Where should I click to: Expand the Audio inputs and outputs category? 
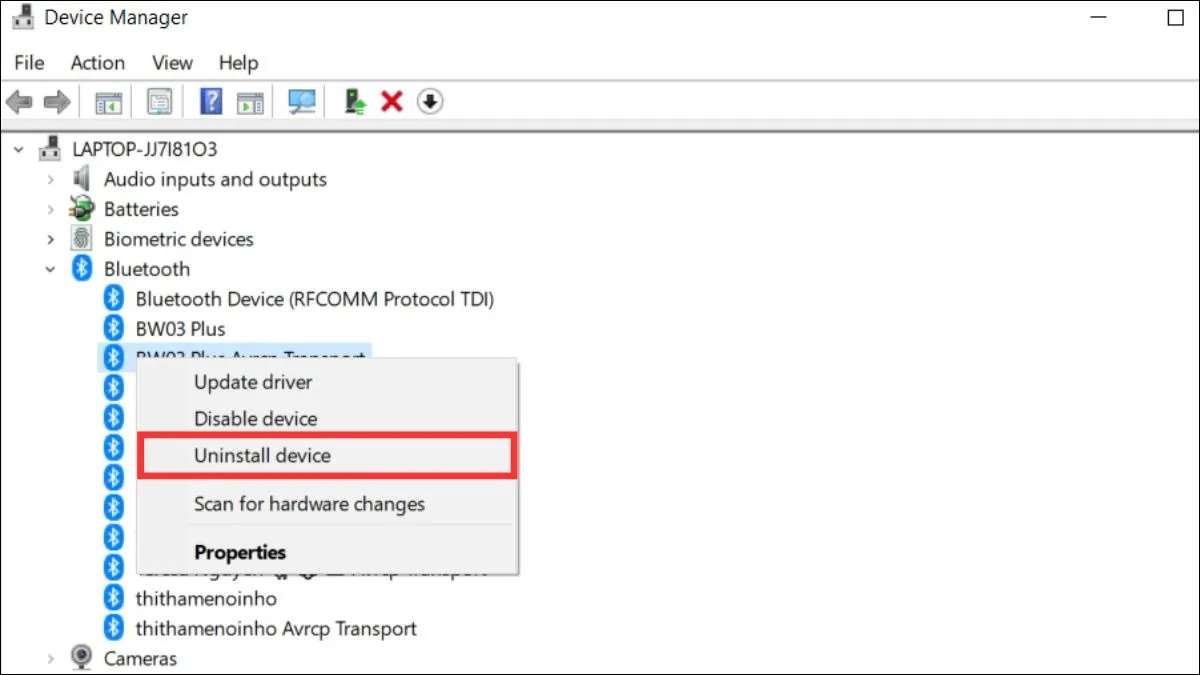tap(50, 180)
